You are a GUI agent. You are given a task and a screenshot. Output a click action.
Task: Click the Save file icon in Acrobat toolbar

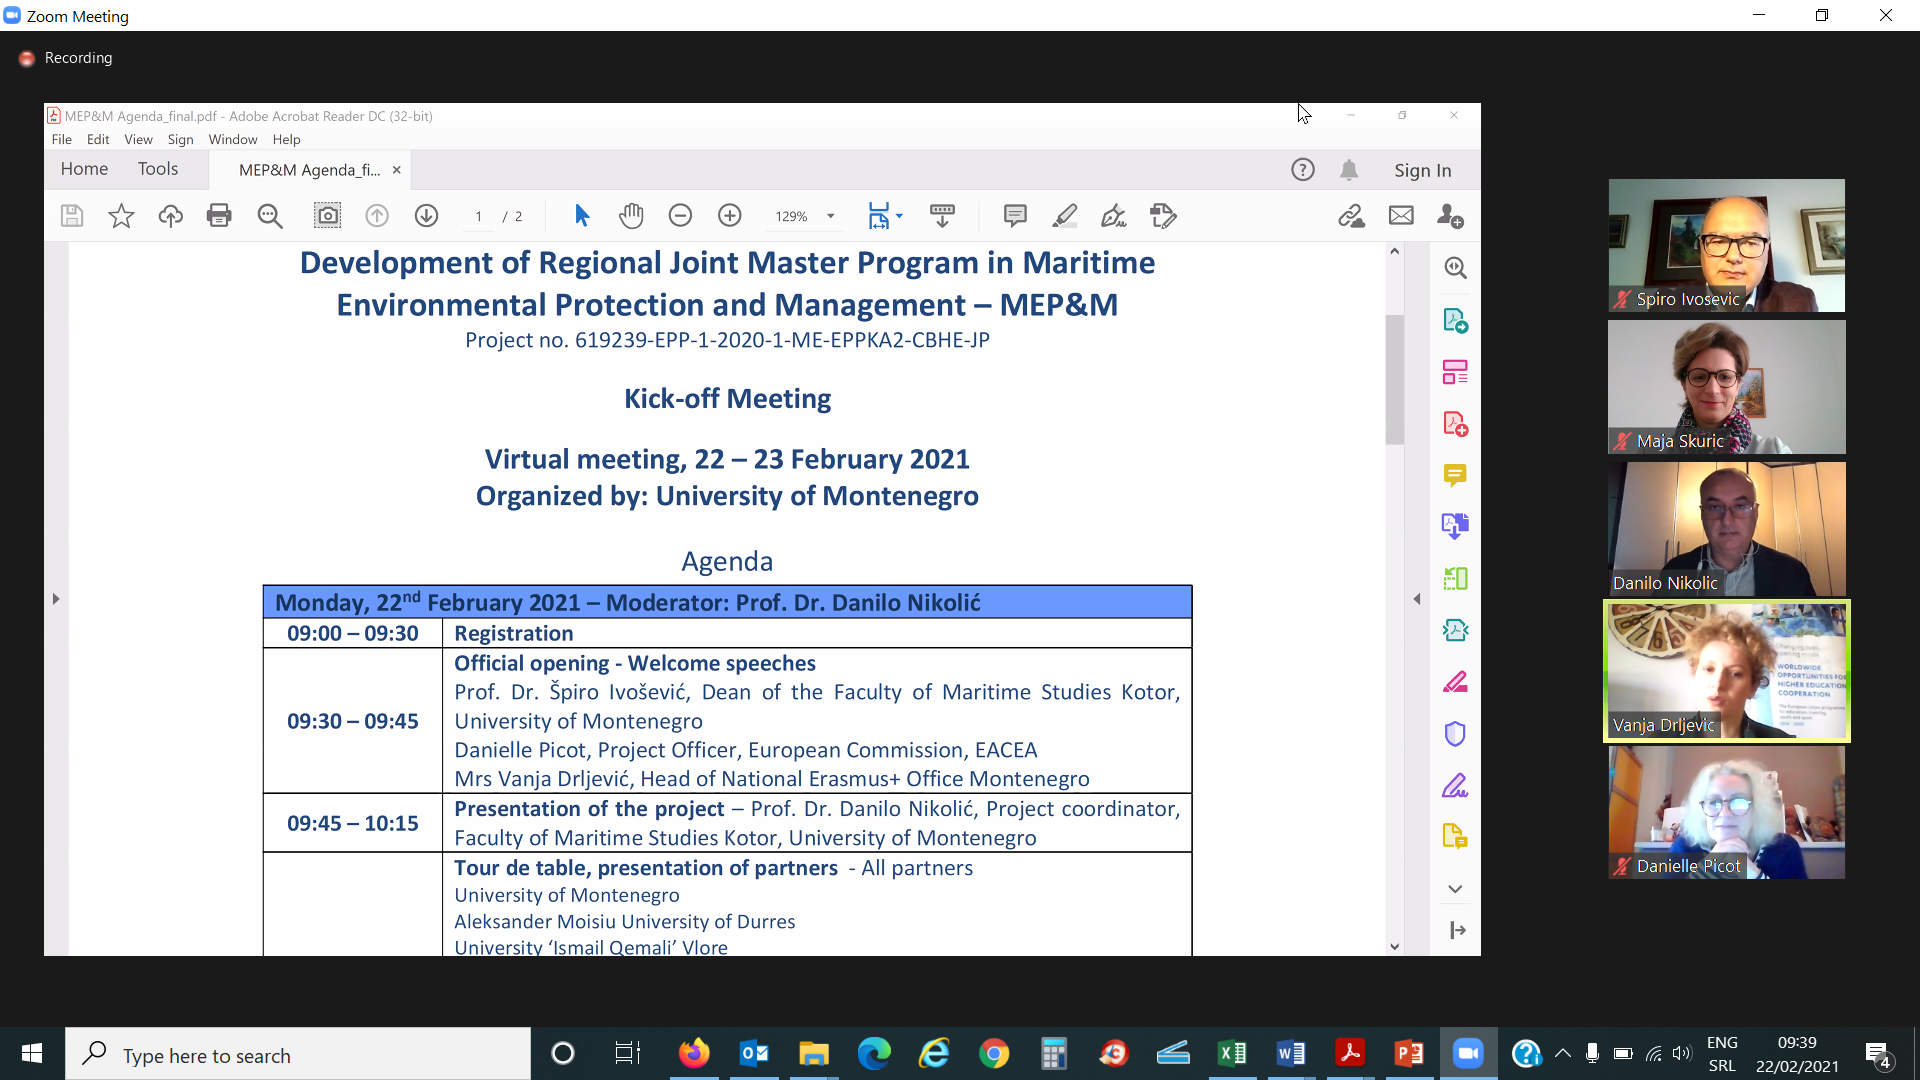[x=72, y=216]
